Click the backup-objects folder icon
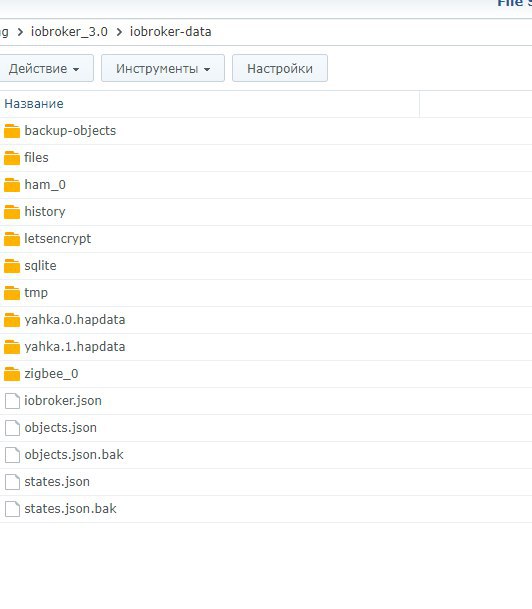532x609 pixels. (12, 131)
